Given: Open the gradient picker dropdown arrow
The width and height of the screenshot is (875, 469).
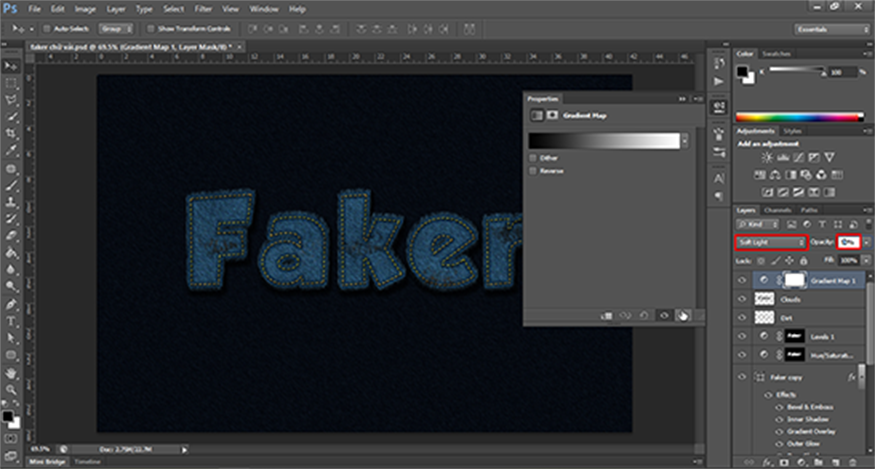Looking at the screenshot, I should pos(685,141).
